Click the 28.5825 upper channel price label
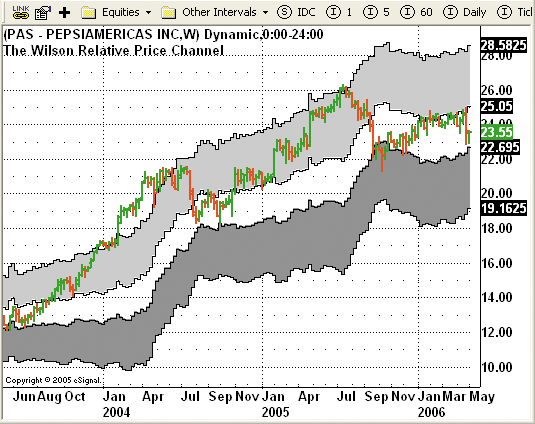The image size is (535, 424). [504, 45]
